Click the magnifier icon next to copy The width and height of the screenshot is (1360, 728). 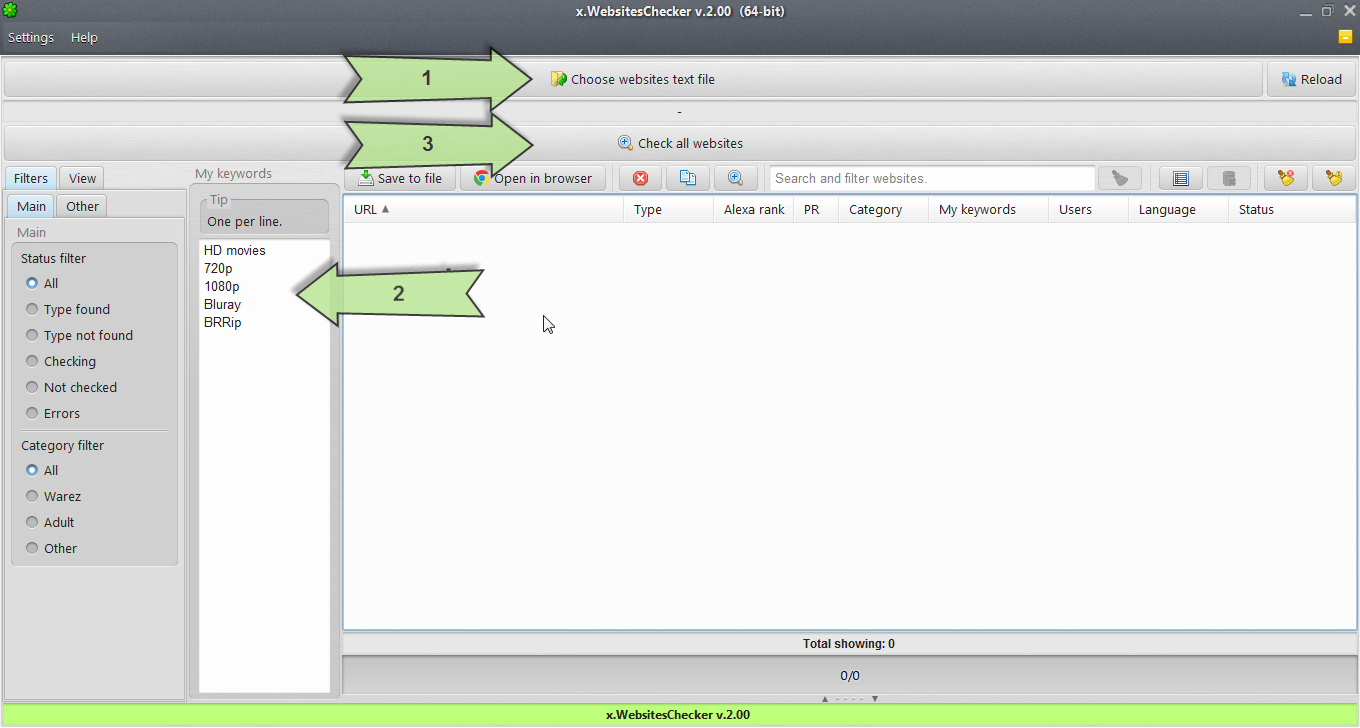point(735,178)
